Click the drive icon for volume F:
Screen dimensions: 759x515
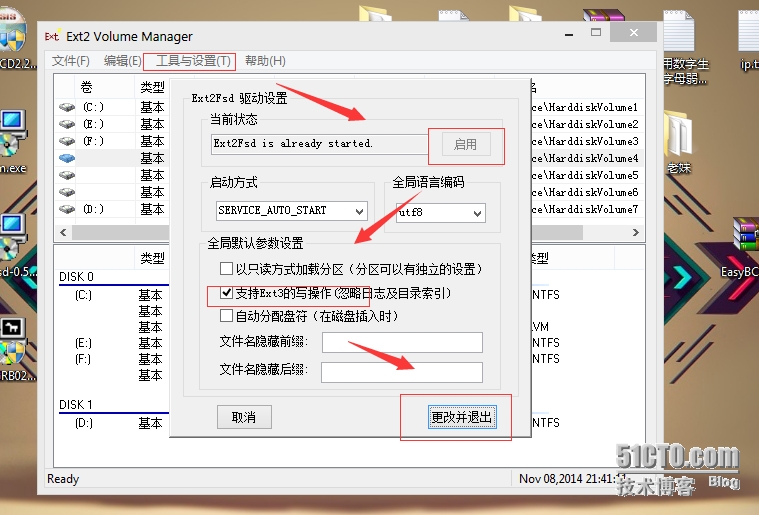point(67,141)
